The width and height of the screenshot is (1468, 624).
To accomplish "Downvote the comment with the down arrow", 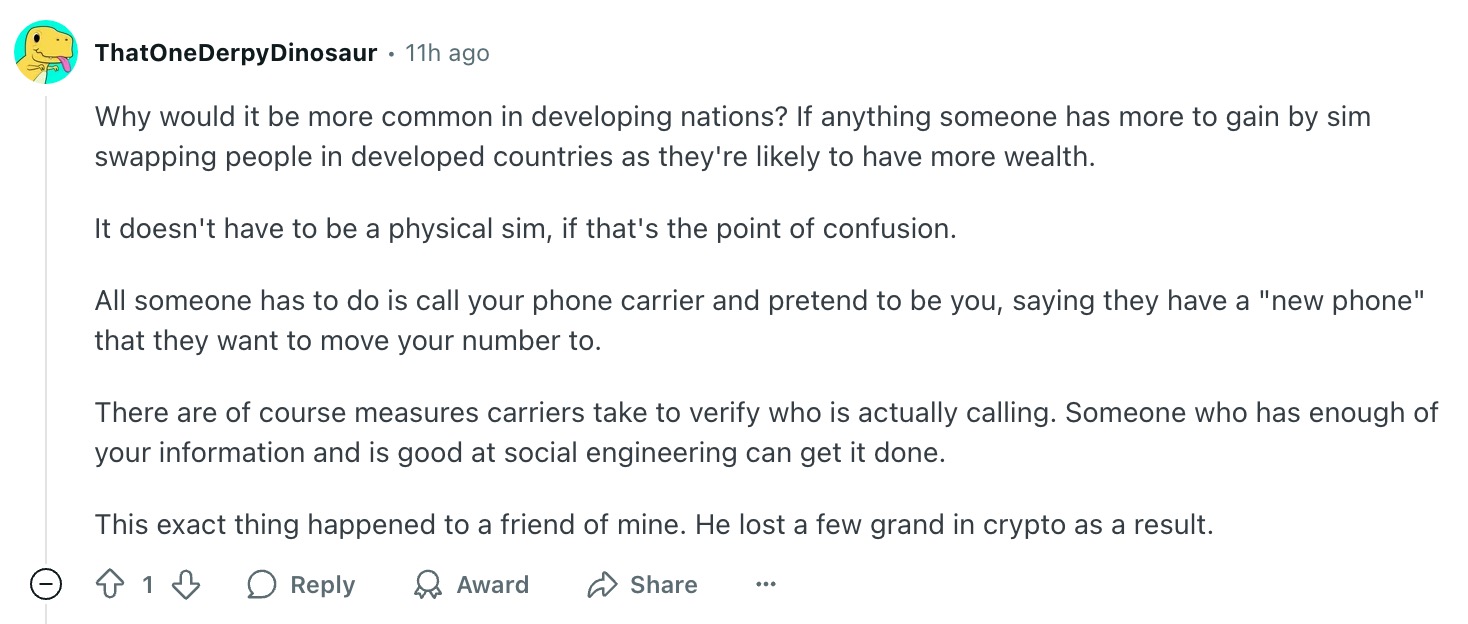I will [186, 585].
